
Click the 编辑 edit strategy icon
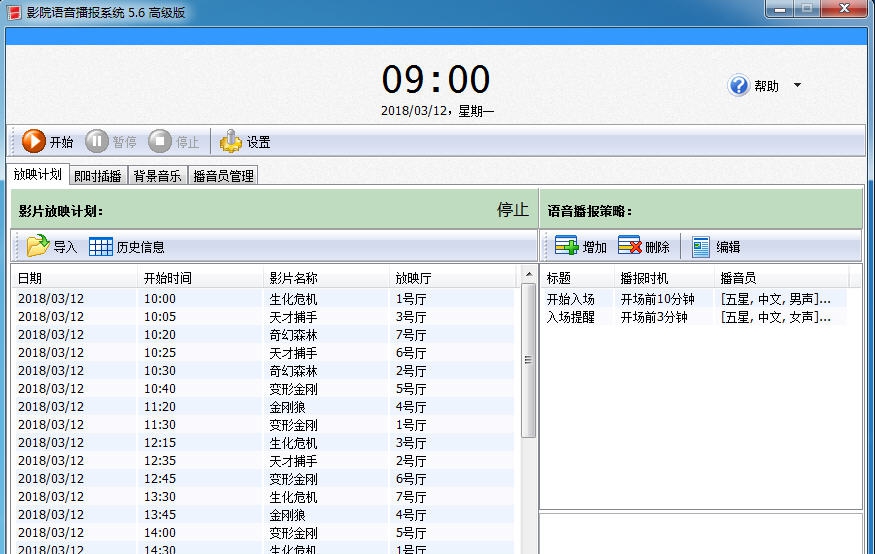pyautogui.click(x=700, y=247)
